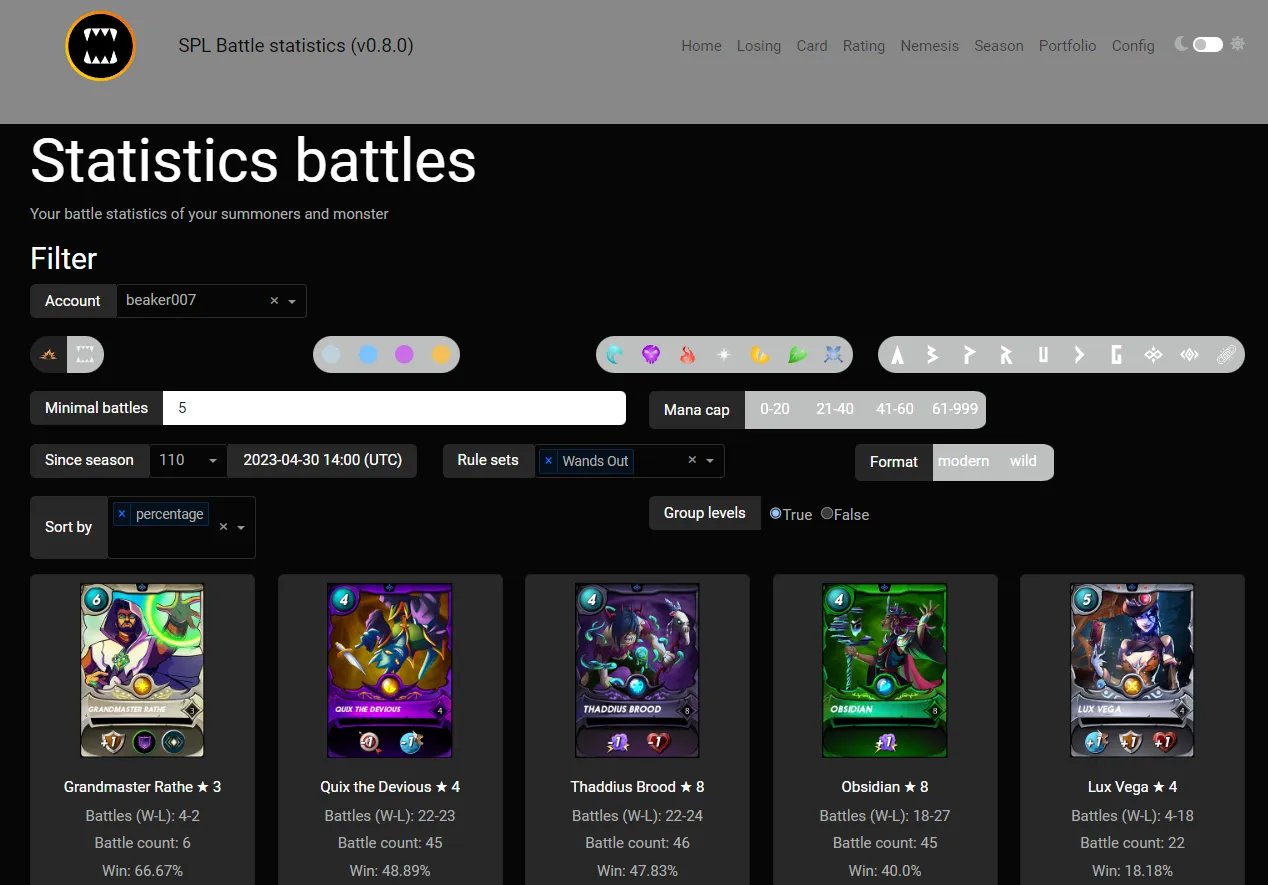Toggle the 0-20 mana cap filter

pyautogui.click(x=775, y=409)
